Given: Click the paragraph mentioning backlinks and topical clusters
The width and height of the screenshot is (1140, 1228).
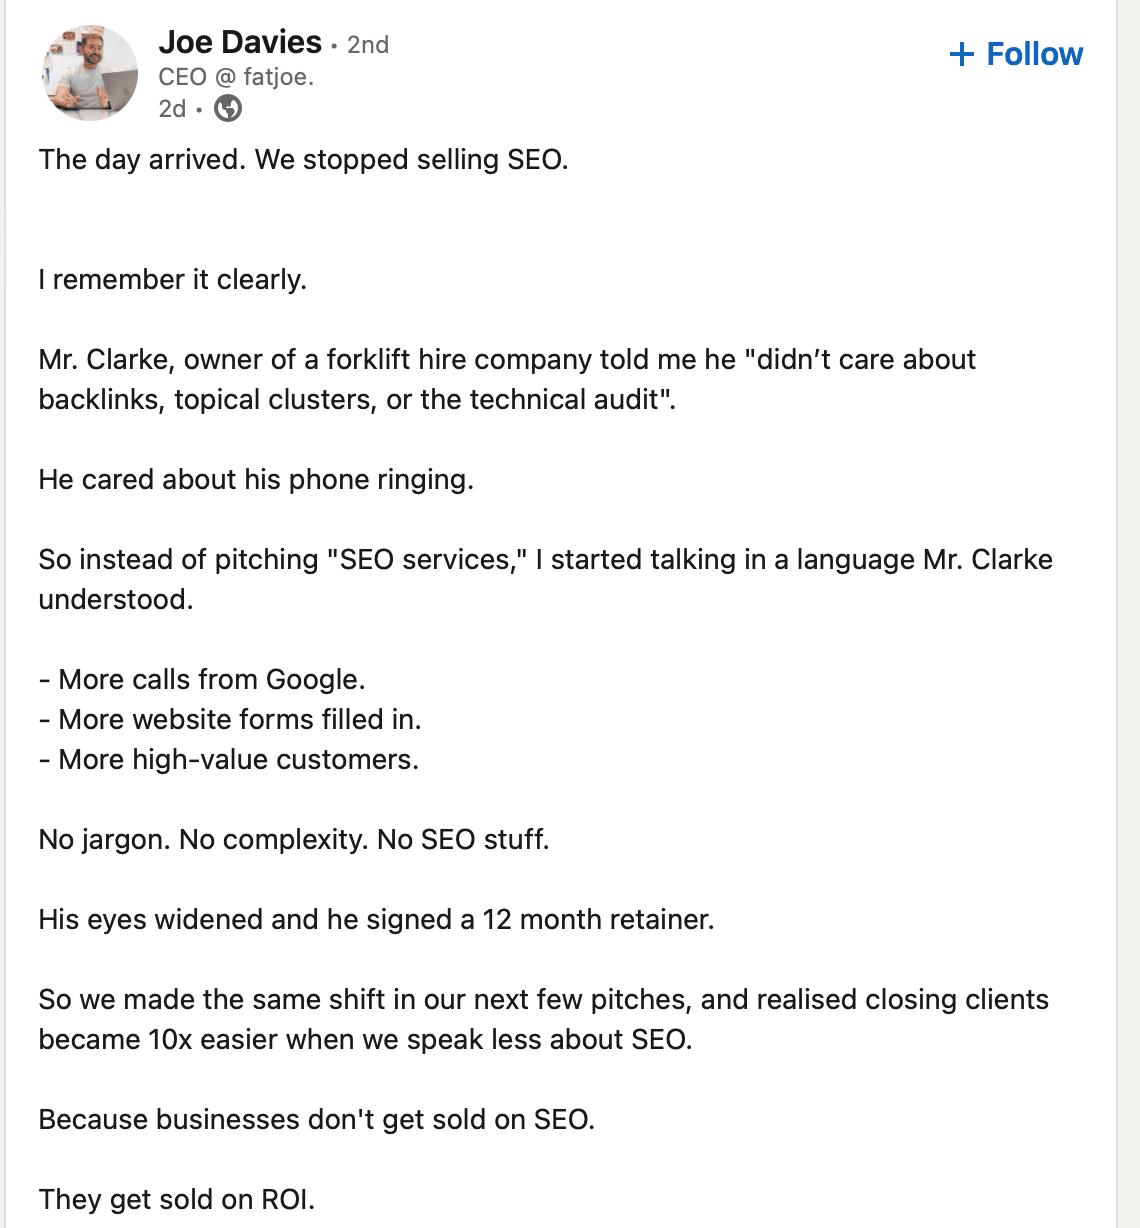Looking at the screenshot, I should point(507,380).
